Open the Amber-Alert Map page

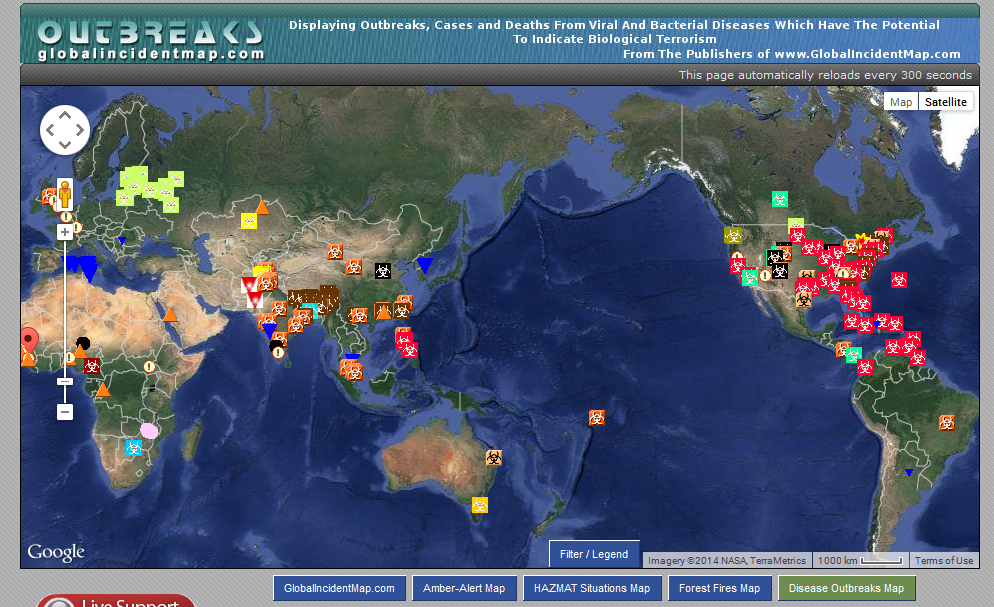coord(465,588)
